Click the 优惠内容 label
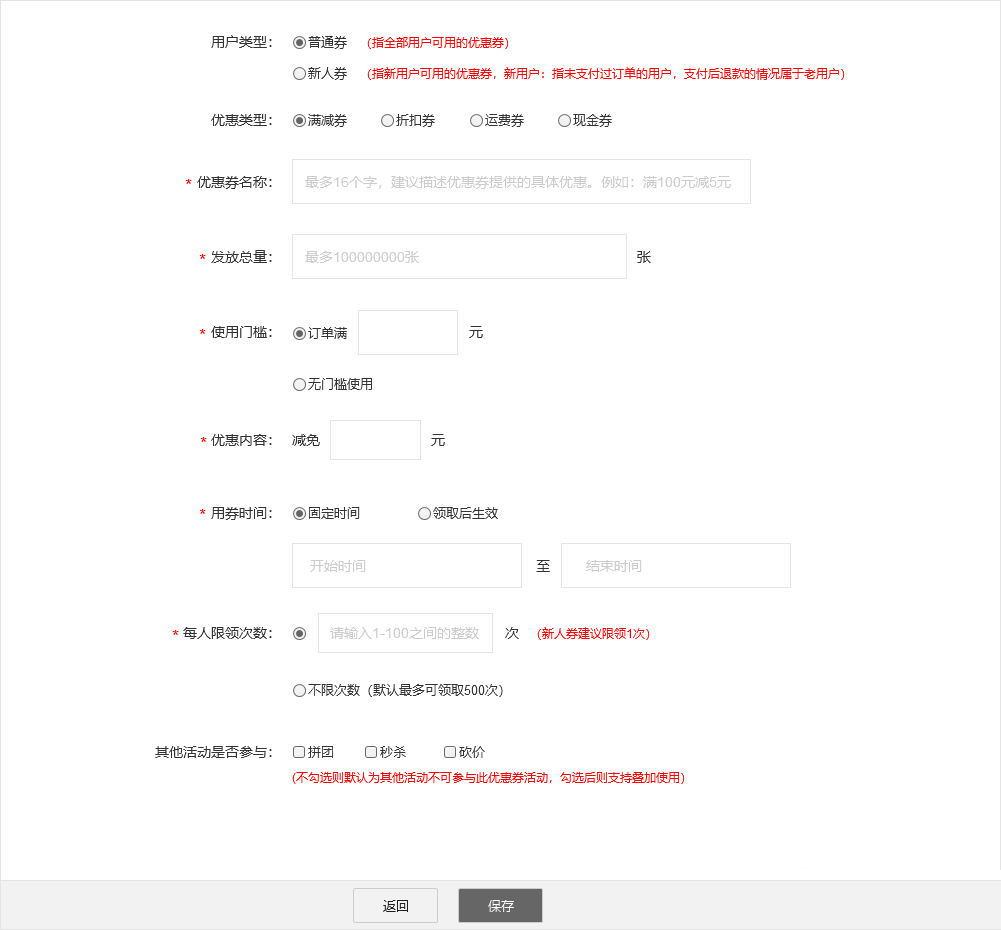 point(241,440)
